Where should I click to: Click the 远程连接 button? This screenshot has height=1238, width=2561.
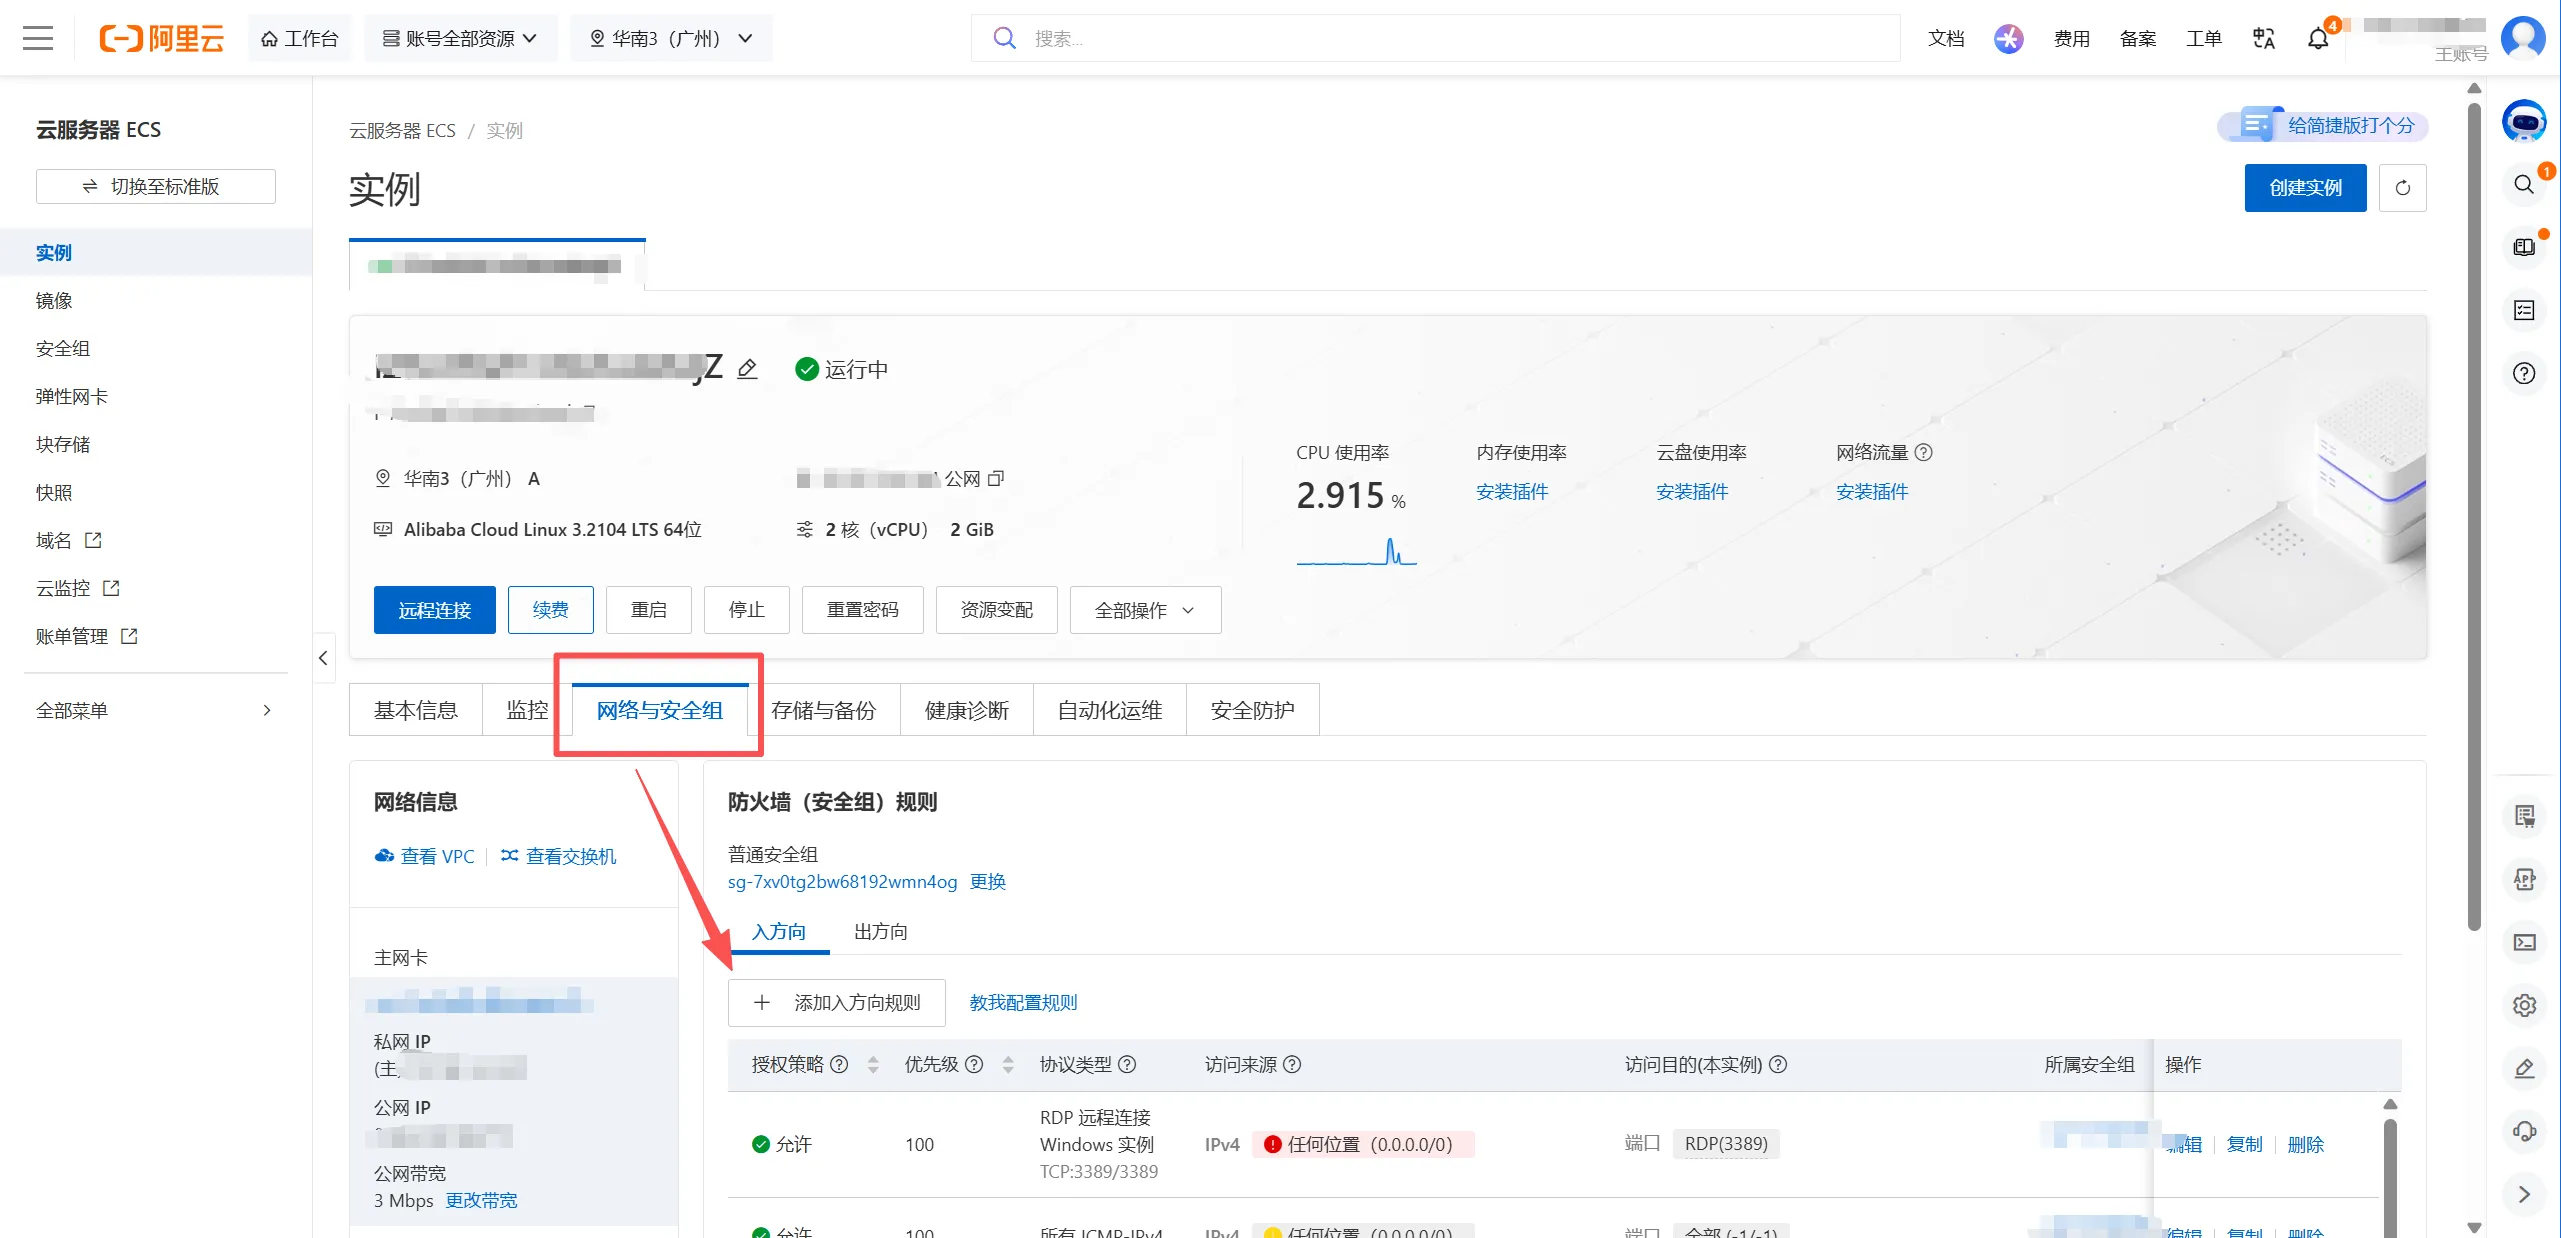coord(435,610)
